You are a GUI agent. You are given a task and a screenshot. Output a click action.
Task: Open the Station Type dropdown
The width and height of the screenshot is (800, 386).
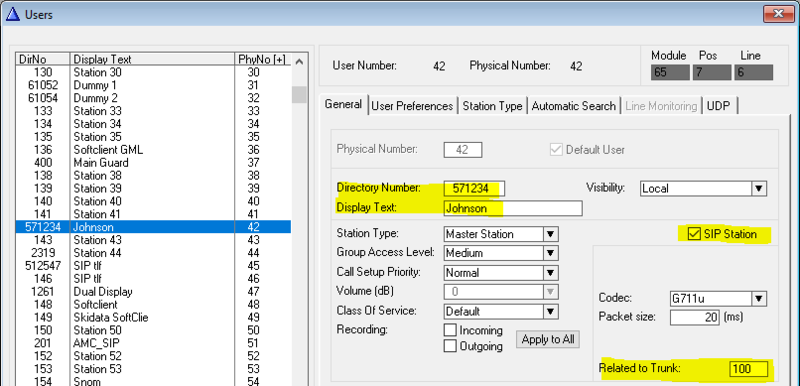(x=551, y=234)
